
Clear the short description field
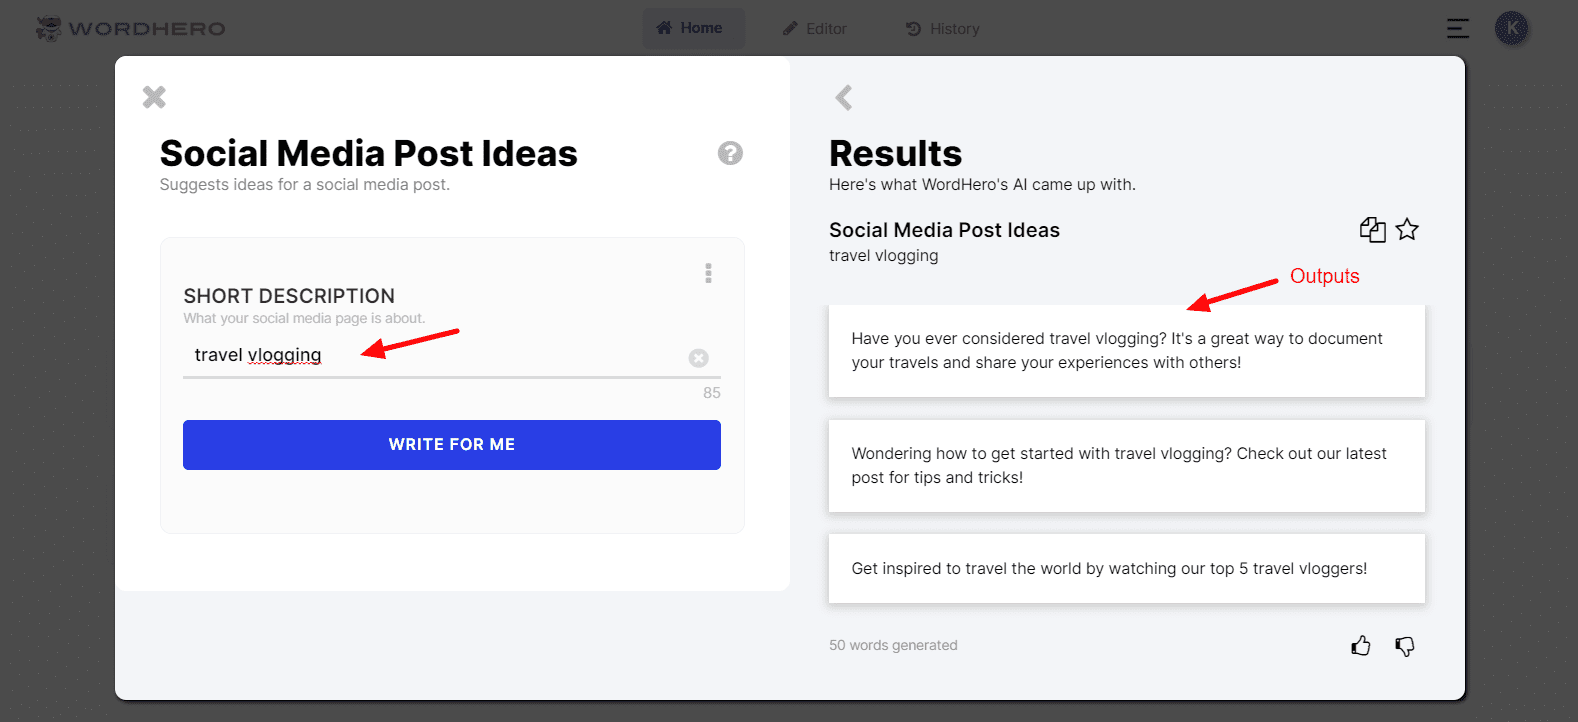coord(699,358)
